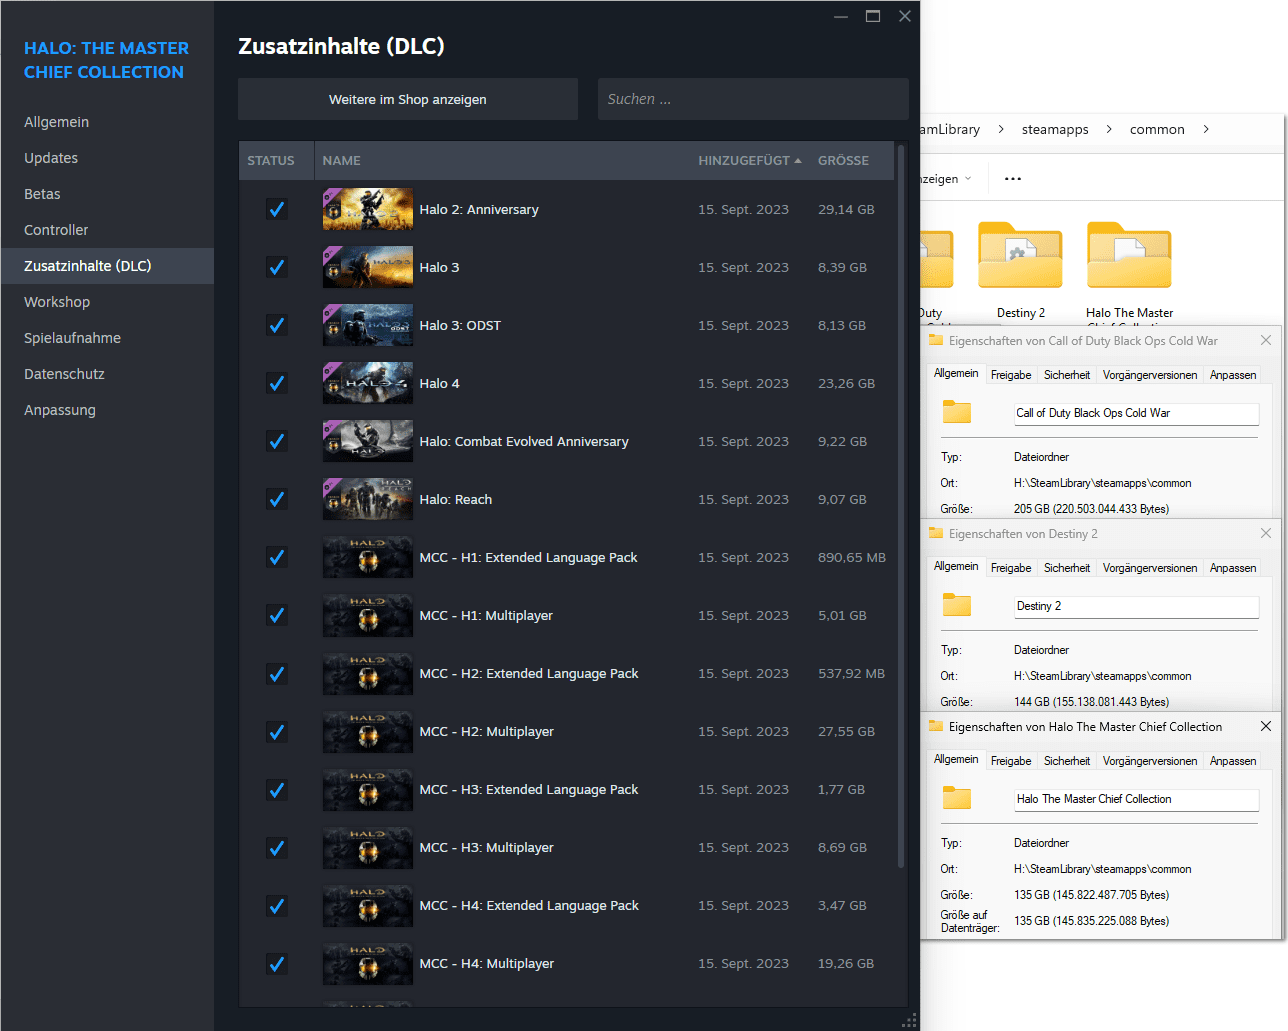Click MCC - H3: Extended Language Pack icon
Viewport: 1288px width, 1031px height.
pos(367,789)
